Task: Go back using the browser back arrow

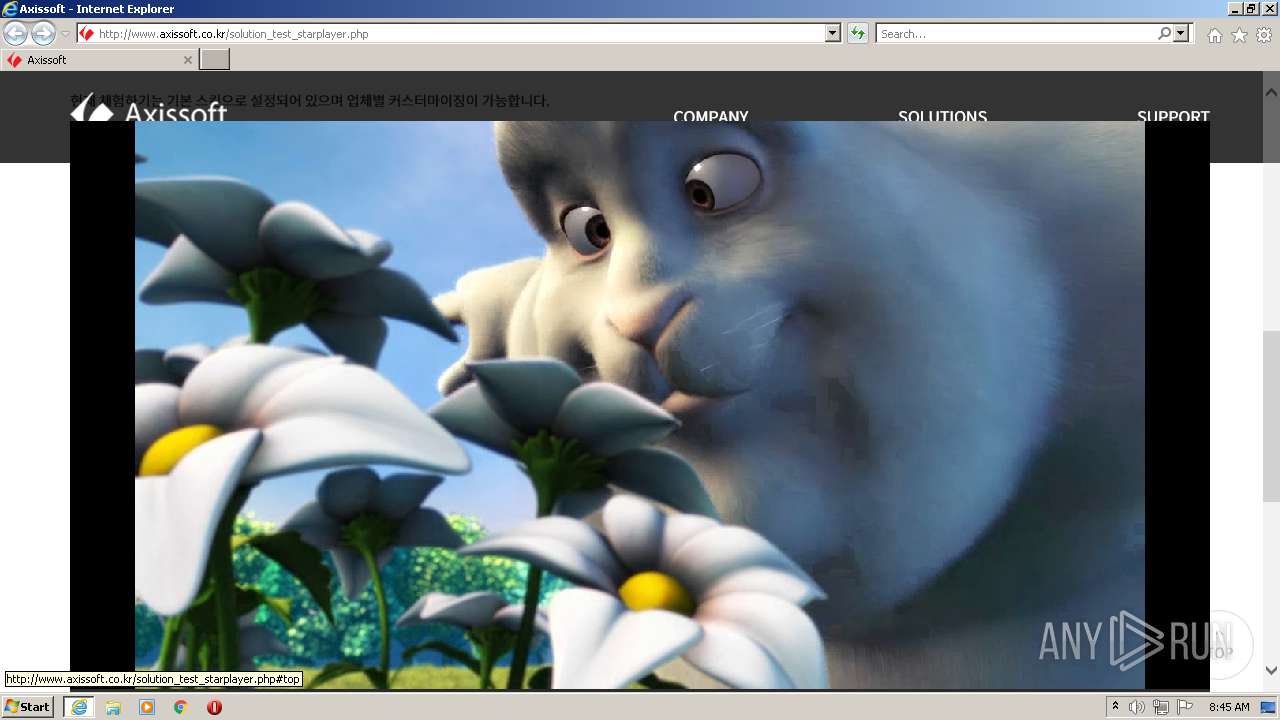Action: pos(15,34)
